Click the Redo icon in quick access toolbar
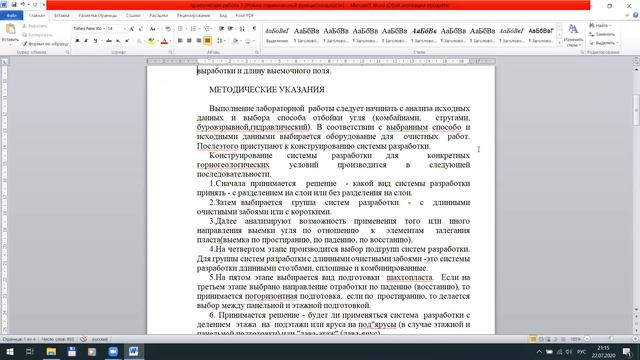 point(35,4)
